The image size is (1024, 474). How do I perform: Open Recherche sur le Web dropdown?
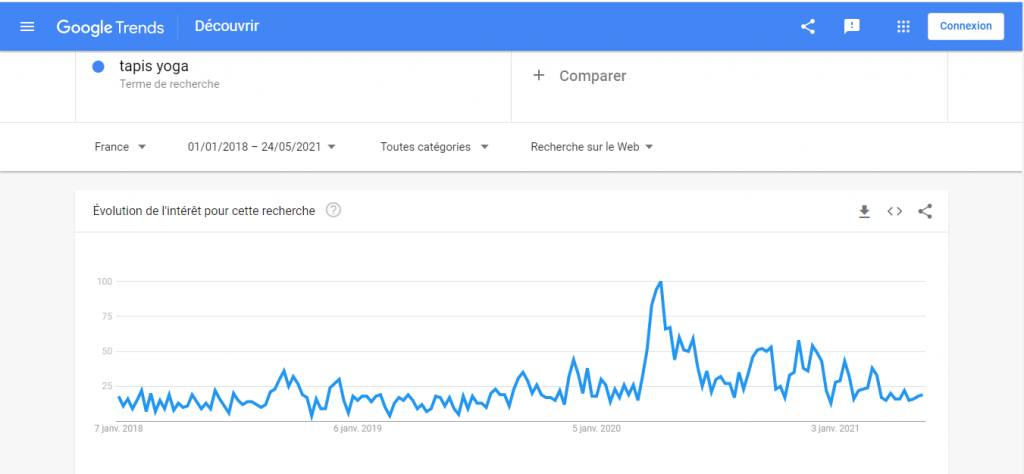[x=592, y=147]
